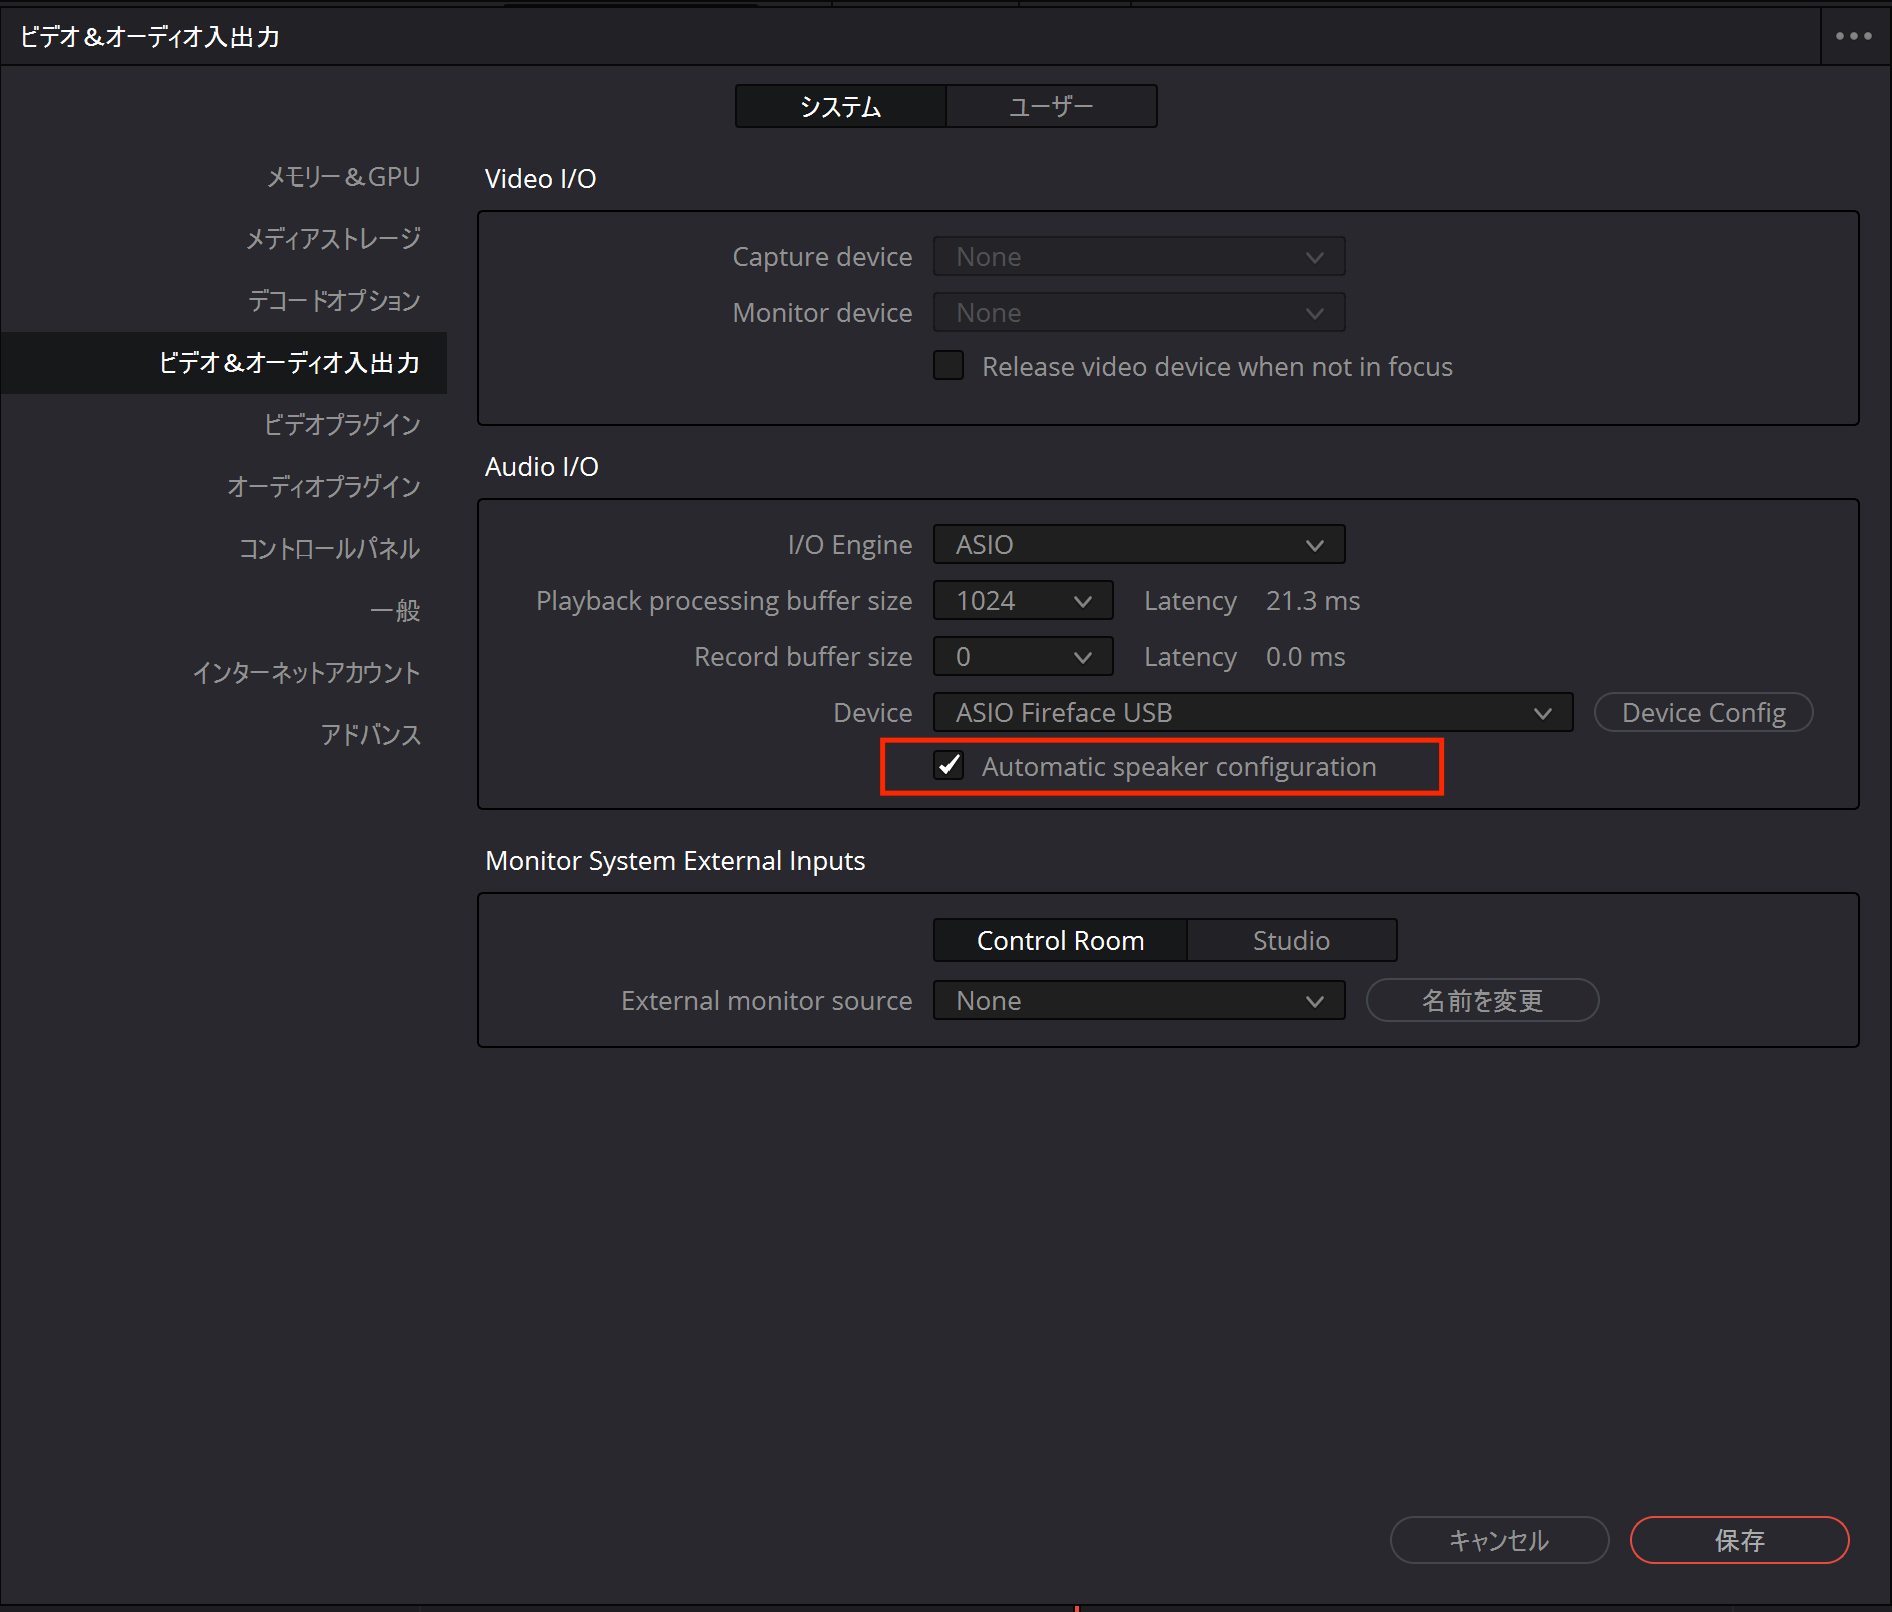
Task: Go to デコードオプション in sidebar
Action: click(x=333, y=301)
